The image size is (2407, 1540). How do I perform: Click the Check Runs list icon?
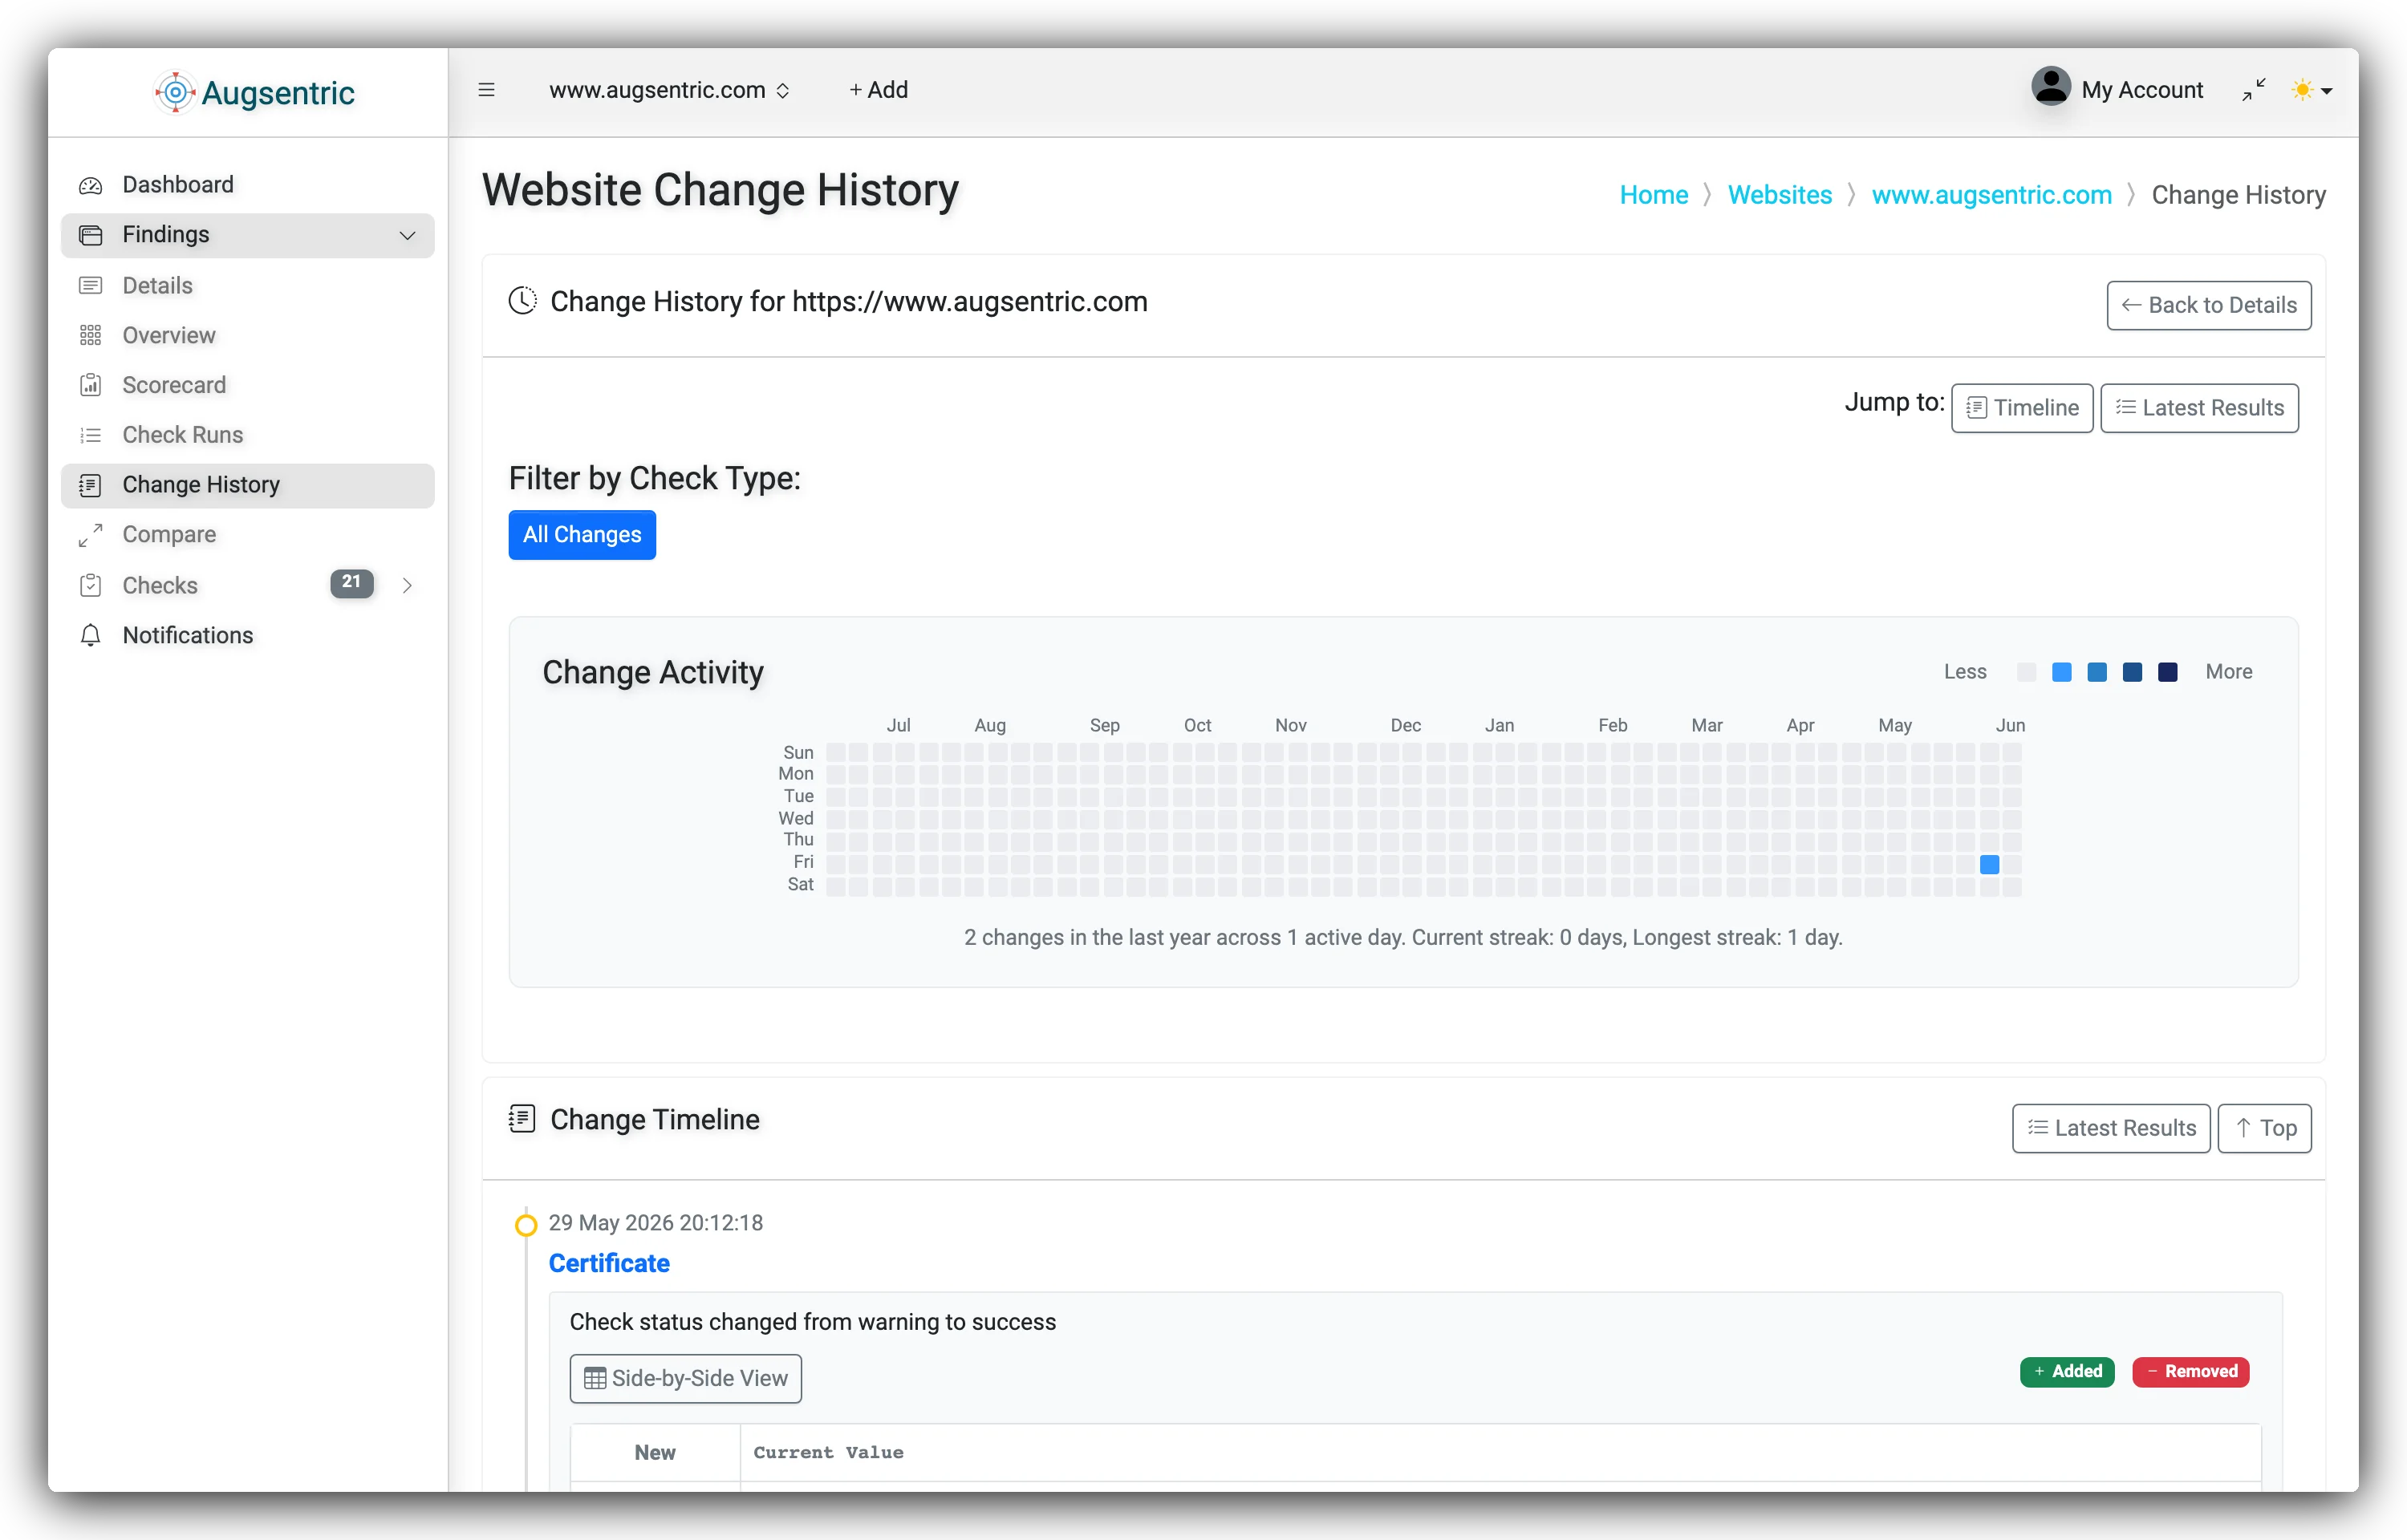[x=91, y=435]
